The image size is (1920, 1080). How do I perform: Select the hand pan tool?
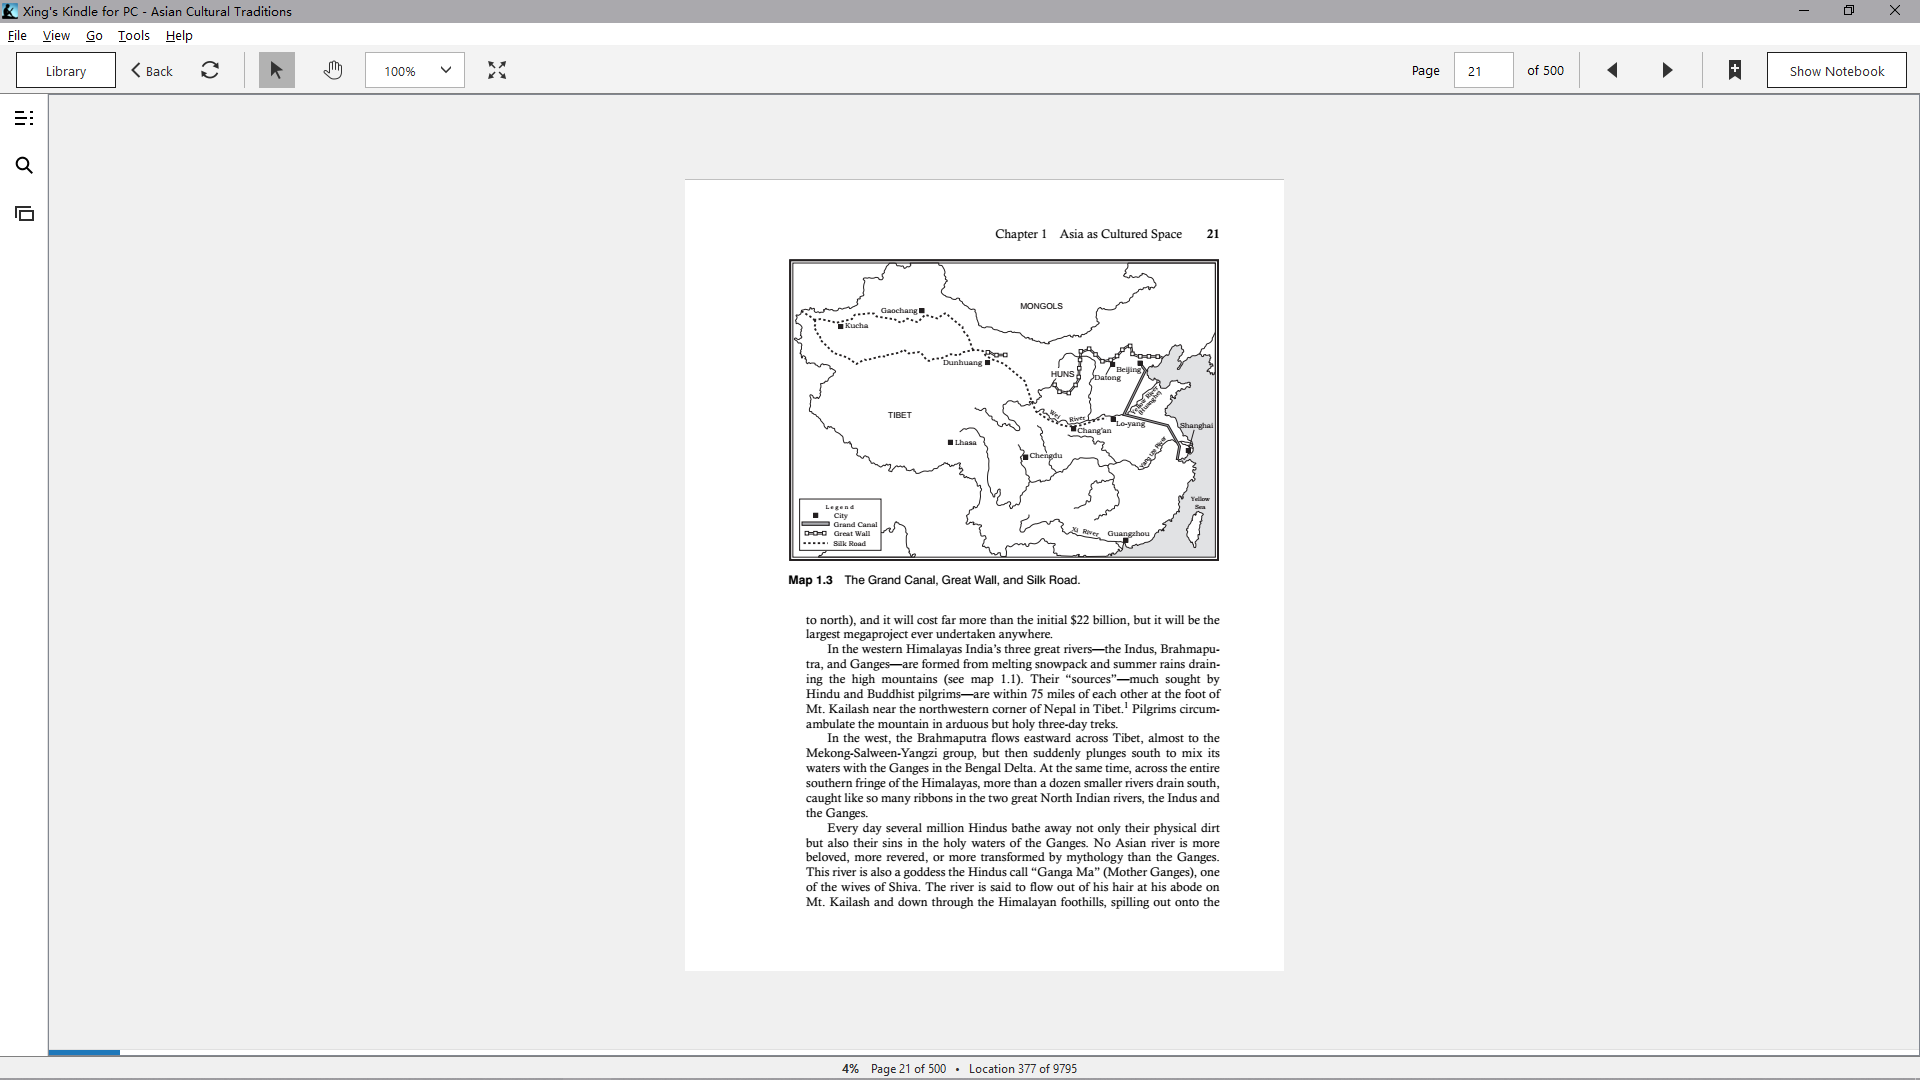(333, 70)
